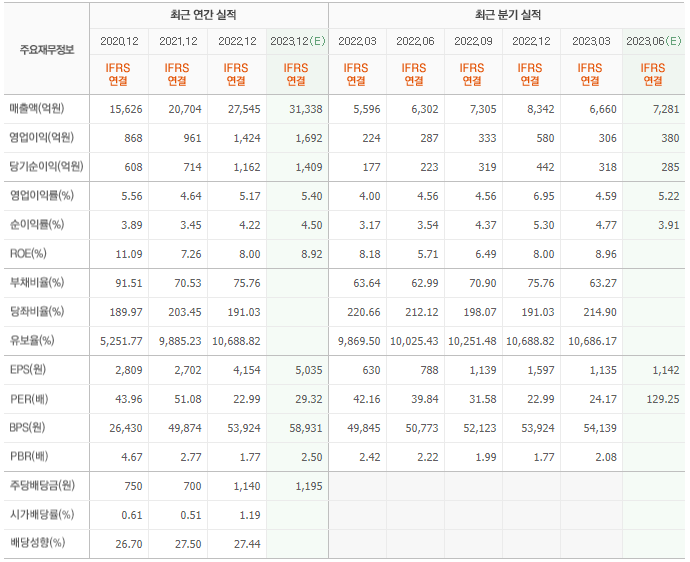Click the 91.51 debt ratio value
Viewport: 690px width, 562px height.
coord(129,283)
